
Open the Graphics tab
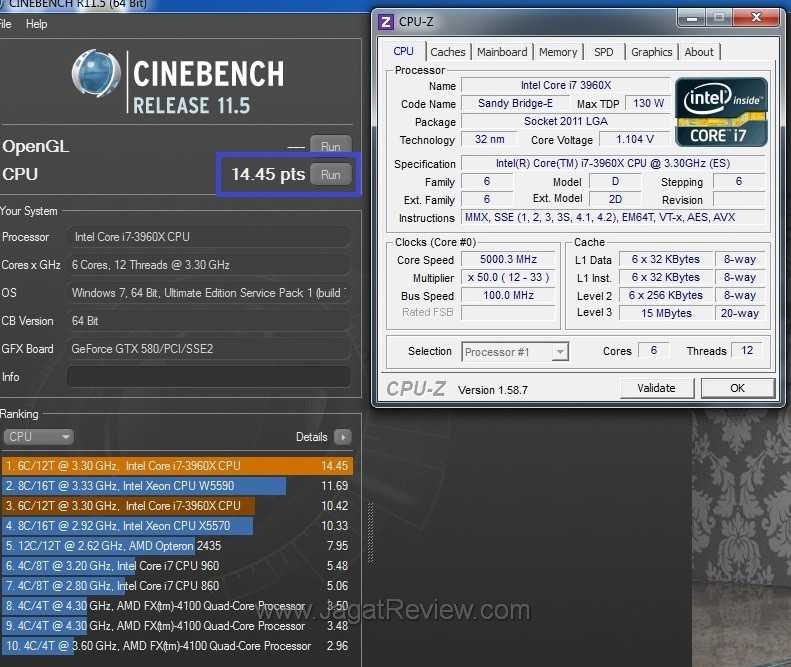(651, 52)
